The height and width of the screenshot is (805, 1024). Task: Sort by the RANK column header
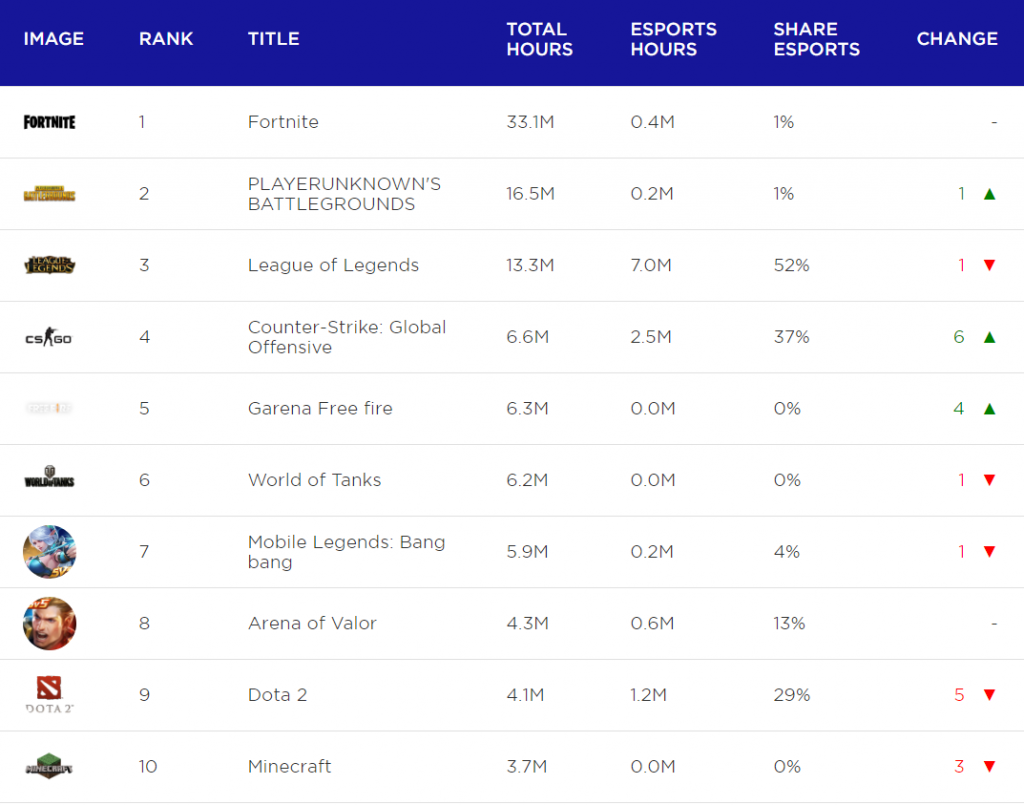(x=166, y=39)
